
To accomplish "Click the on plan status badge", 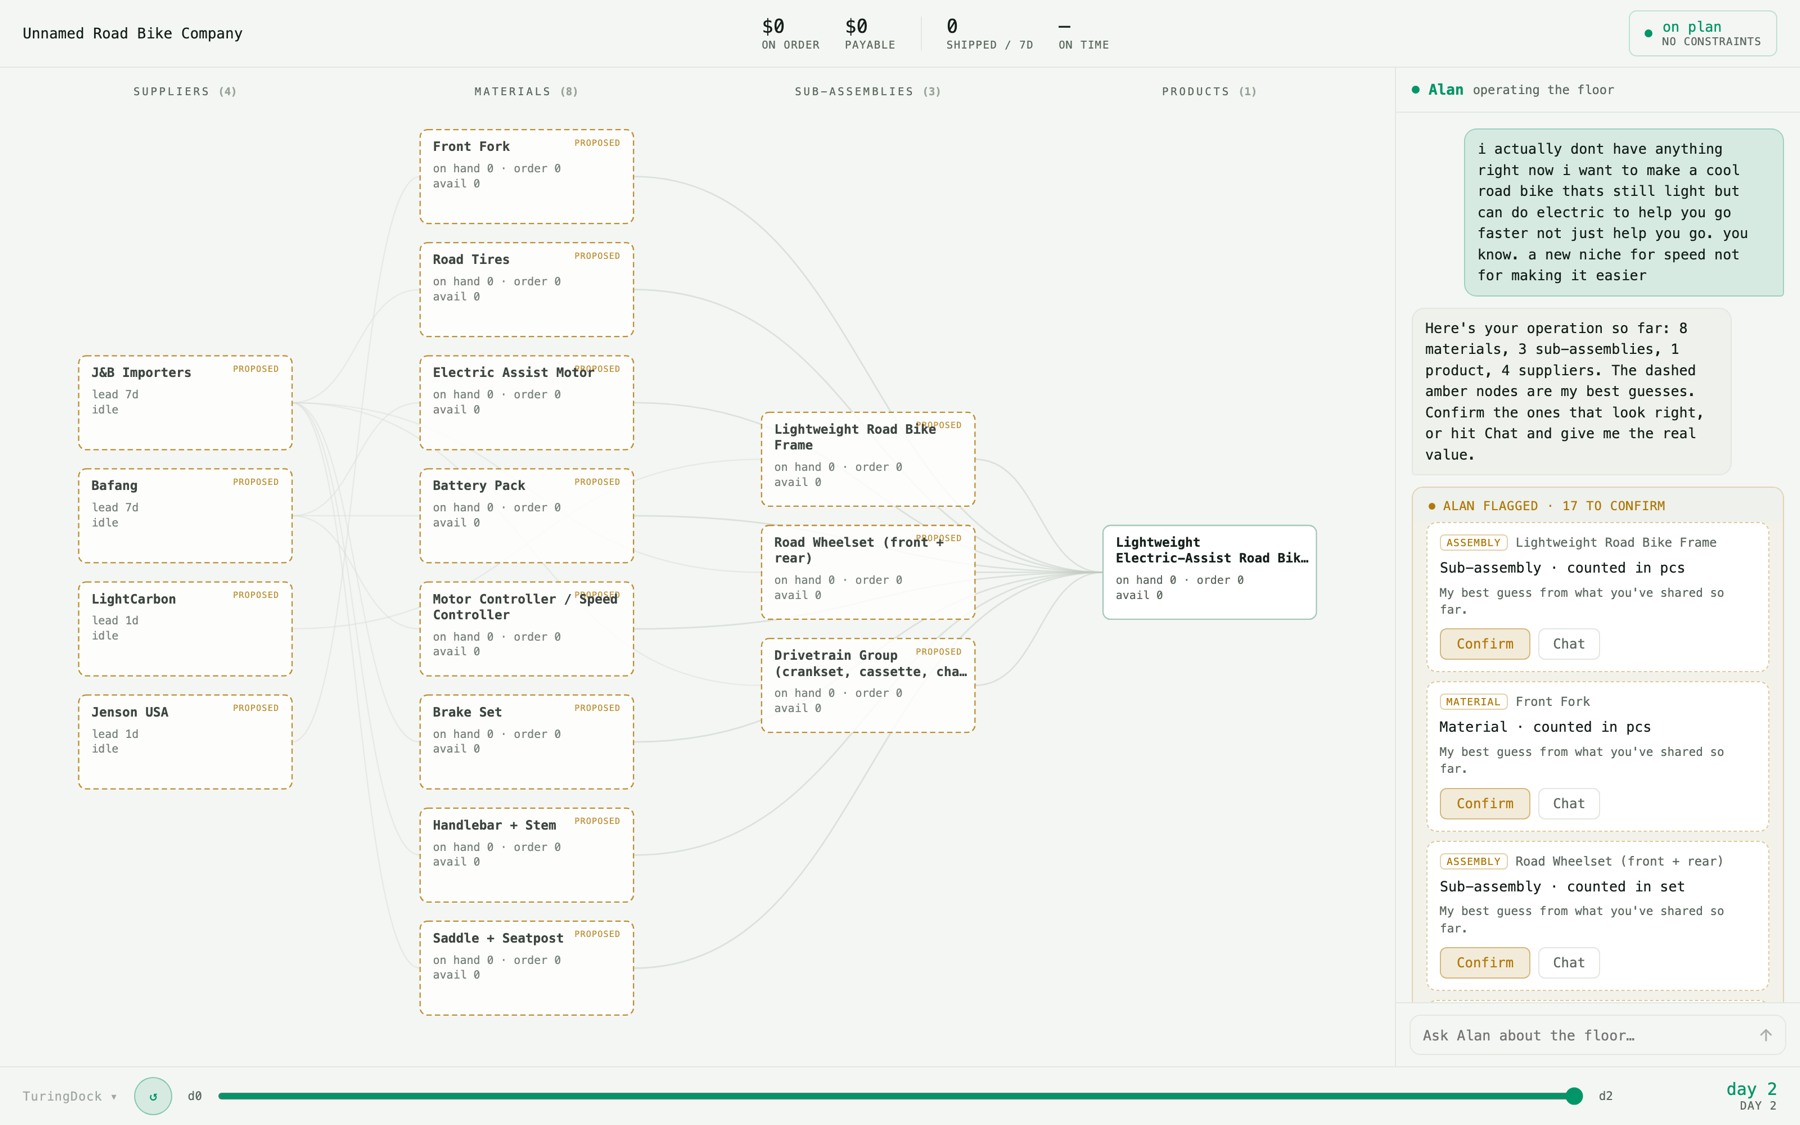I will 1702,34.
